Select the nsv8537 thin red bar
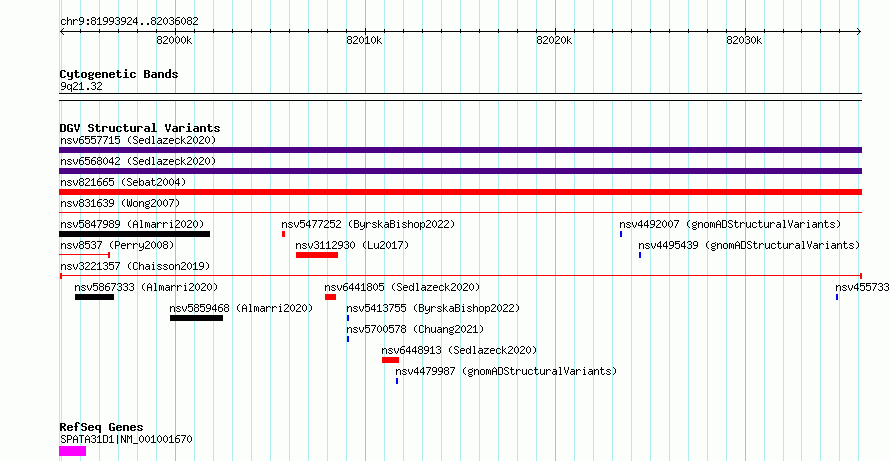890x461 pixels. (85, 255)
